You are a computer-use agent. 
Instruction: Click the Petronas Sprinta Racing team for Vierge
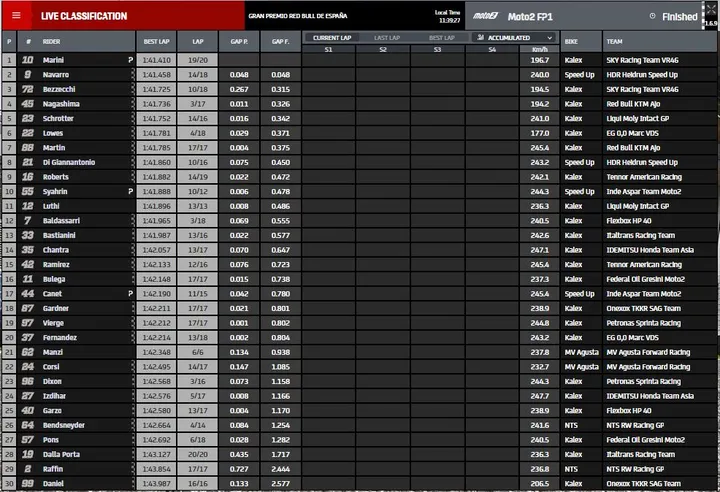coord(643,323)
